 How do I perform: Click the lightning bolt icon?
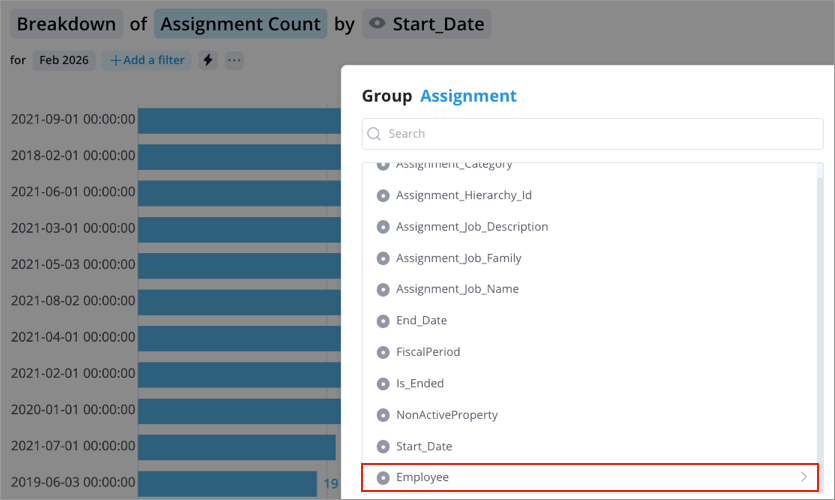point(208,61)
